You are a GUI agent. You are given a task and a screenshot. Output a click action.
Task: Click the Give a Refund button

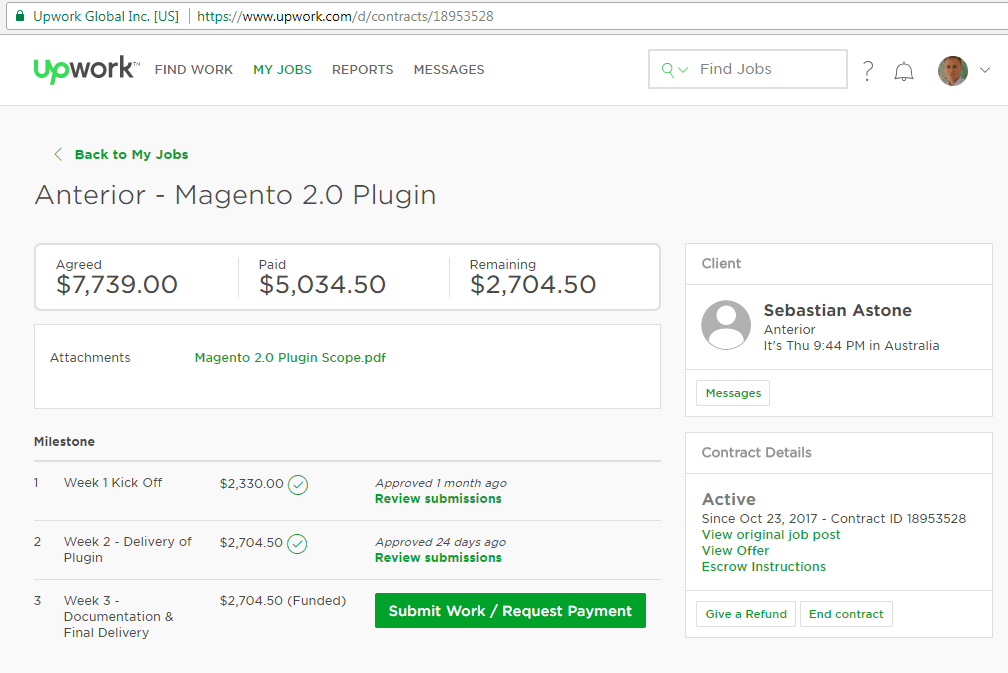pos(746,614)
